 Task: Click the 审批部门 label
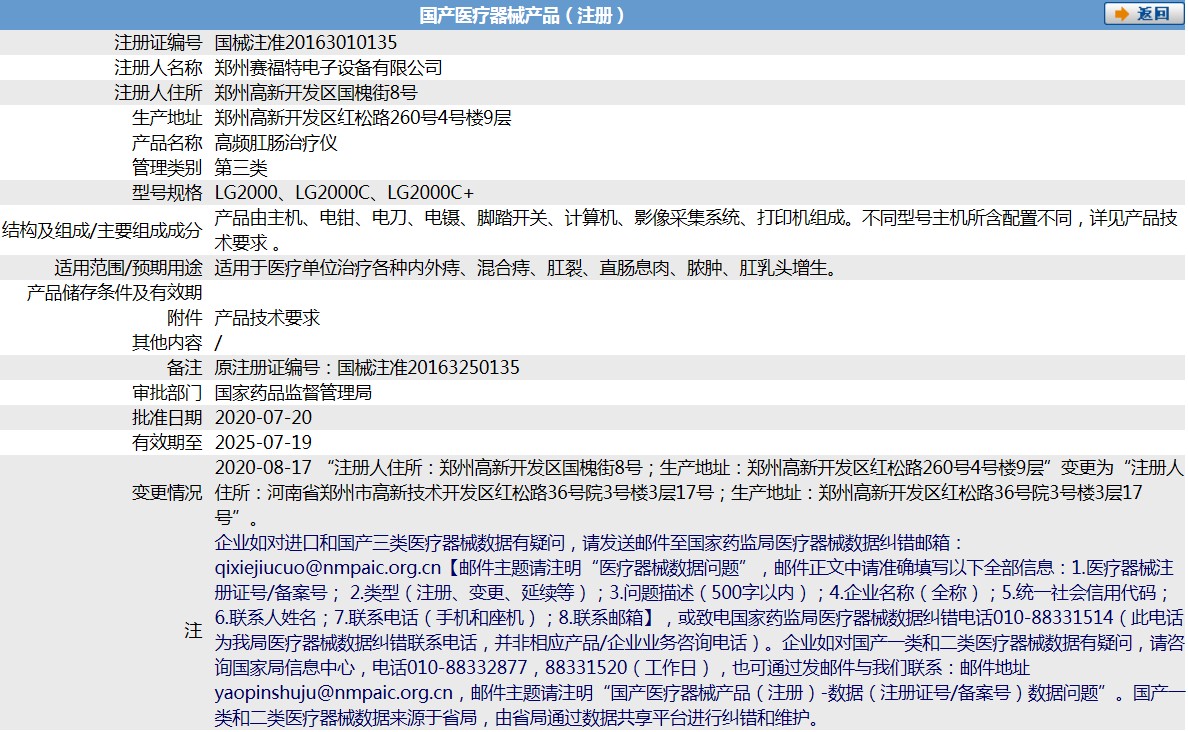tap(167, 393)
